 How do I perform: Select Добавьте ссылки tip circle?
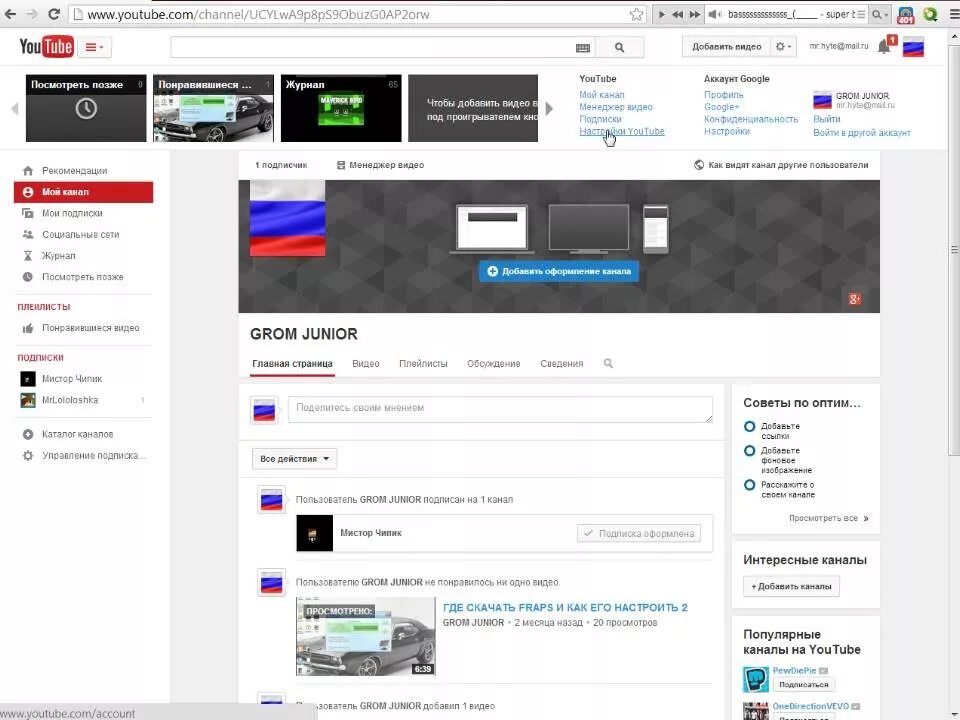[x=749, y=426]
